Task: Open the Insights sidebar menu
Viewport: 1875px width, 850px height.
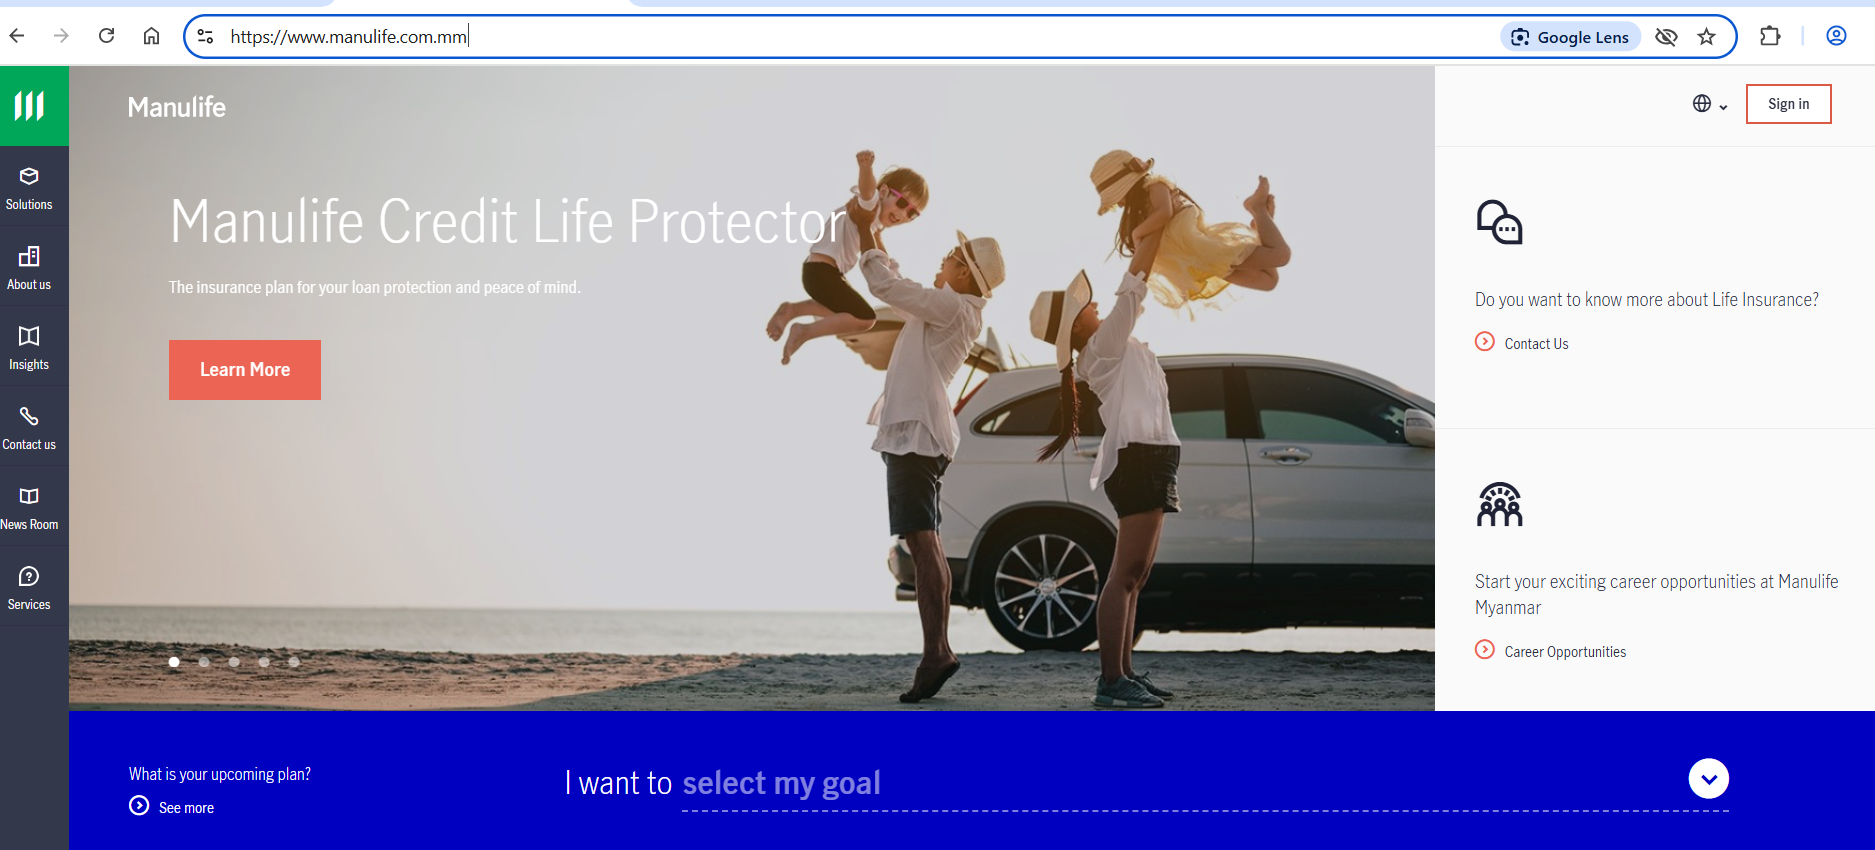Action: click(29, 348)
